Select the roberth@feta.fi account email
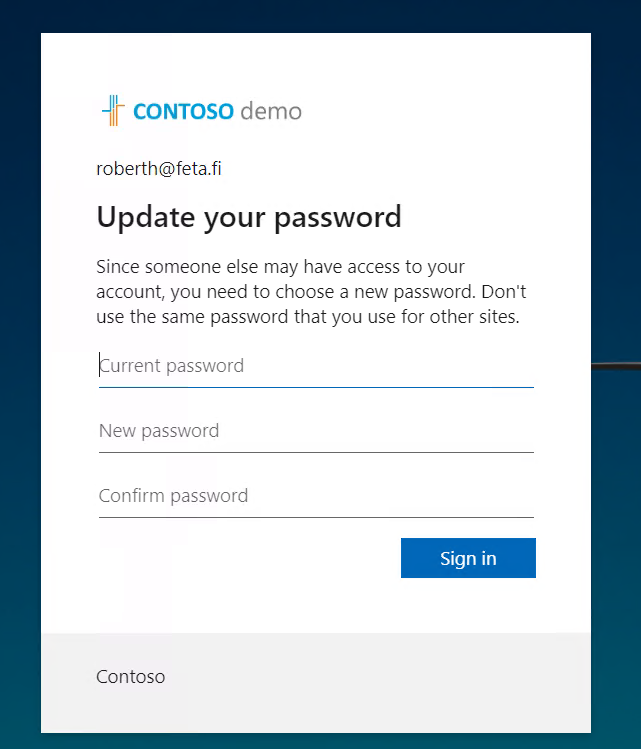This screenshot has width=641, height=749. (x=159, y=169)
